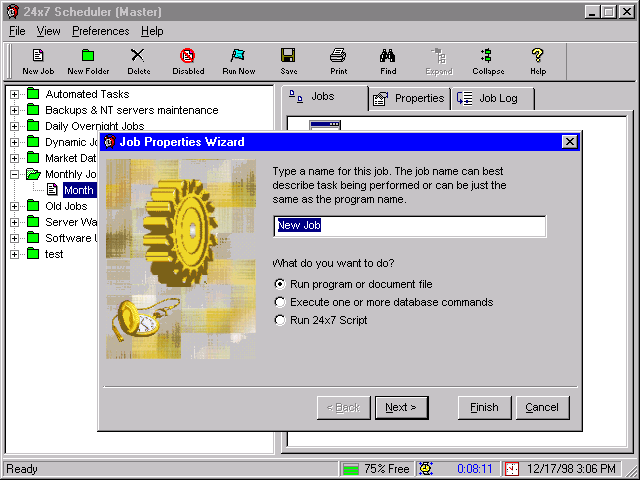Click the job name input field
The height and width of the screenshot is (480, 640).
[x=410, y=226]
